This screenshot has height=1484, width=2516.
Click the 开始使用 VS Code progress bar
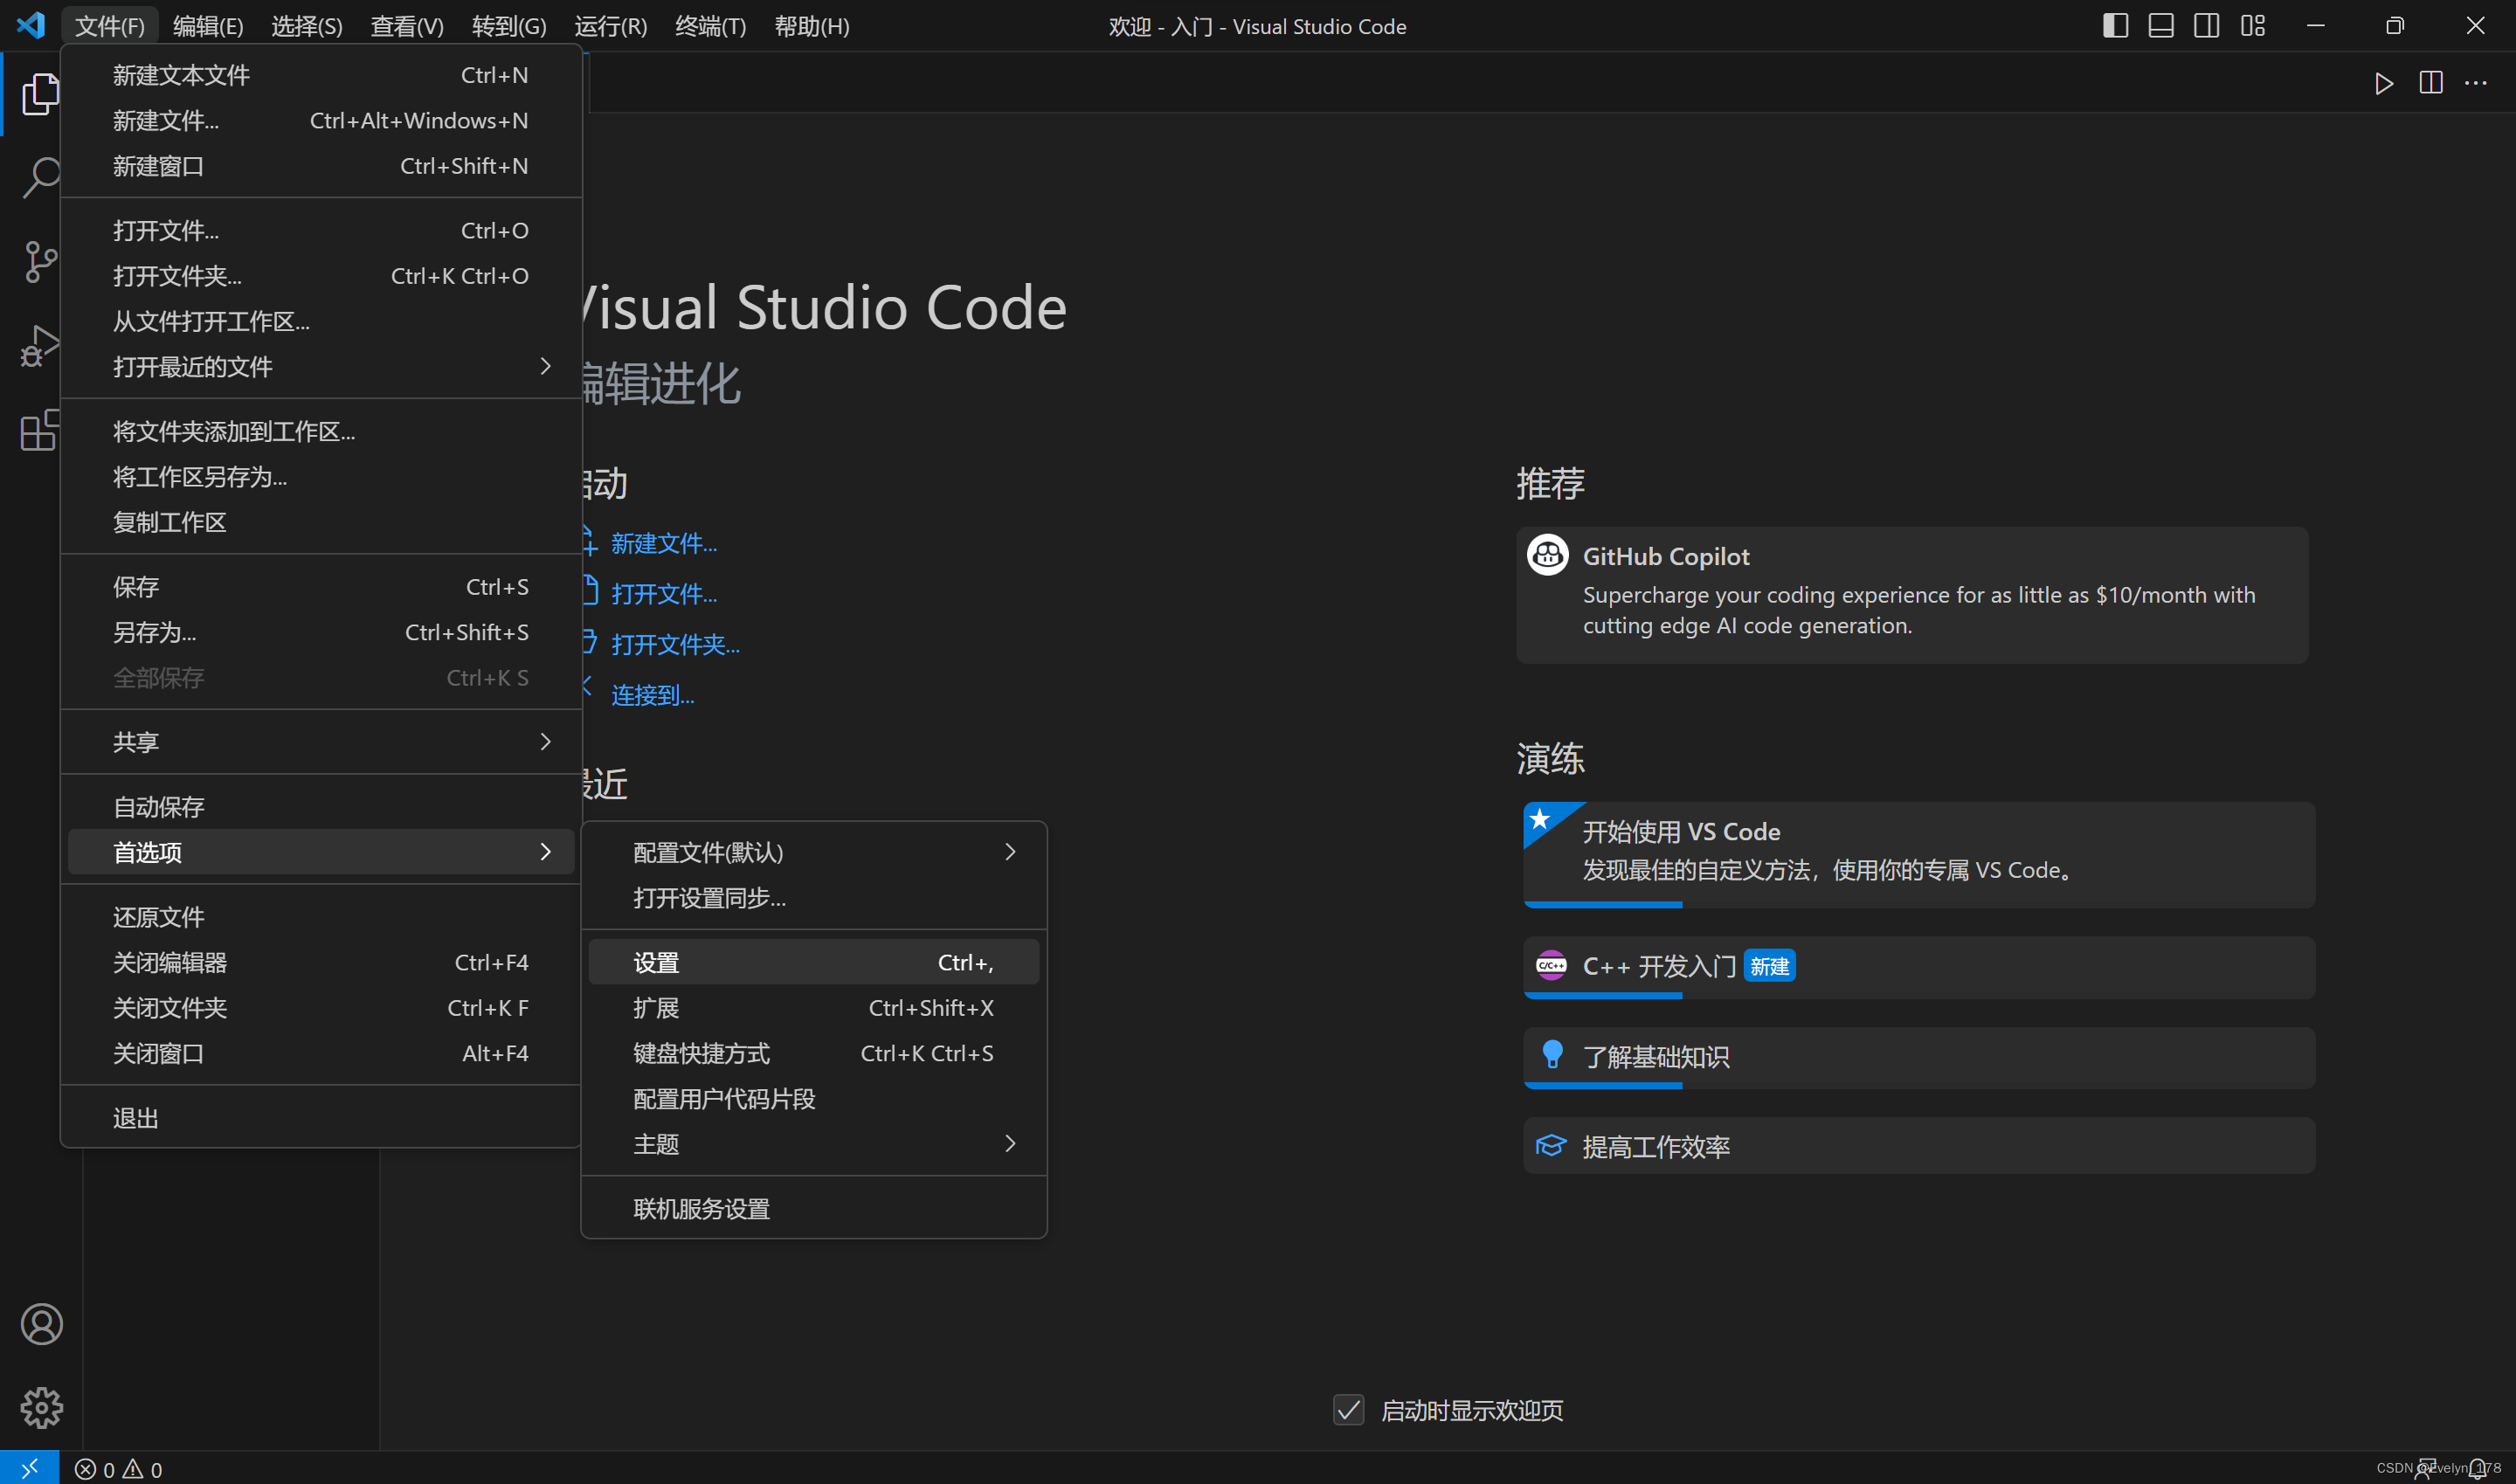coord(1603,903)
